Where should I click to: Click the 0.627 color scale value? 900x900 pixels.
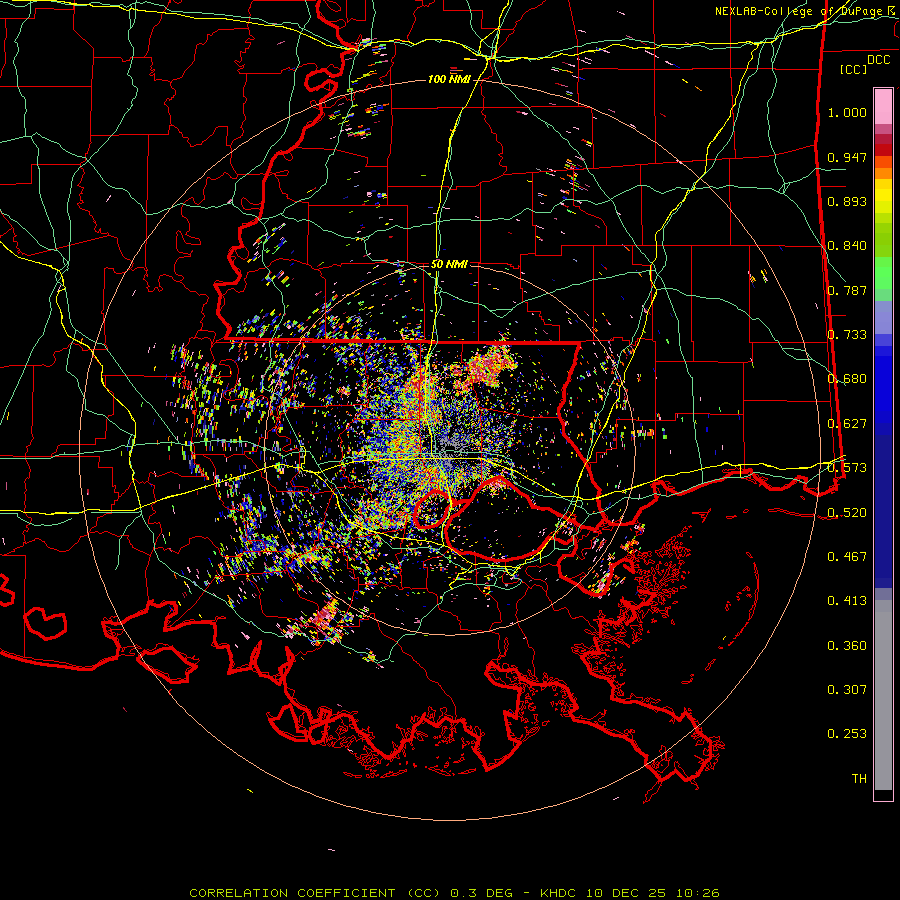click(847, 424)
